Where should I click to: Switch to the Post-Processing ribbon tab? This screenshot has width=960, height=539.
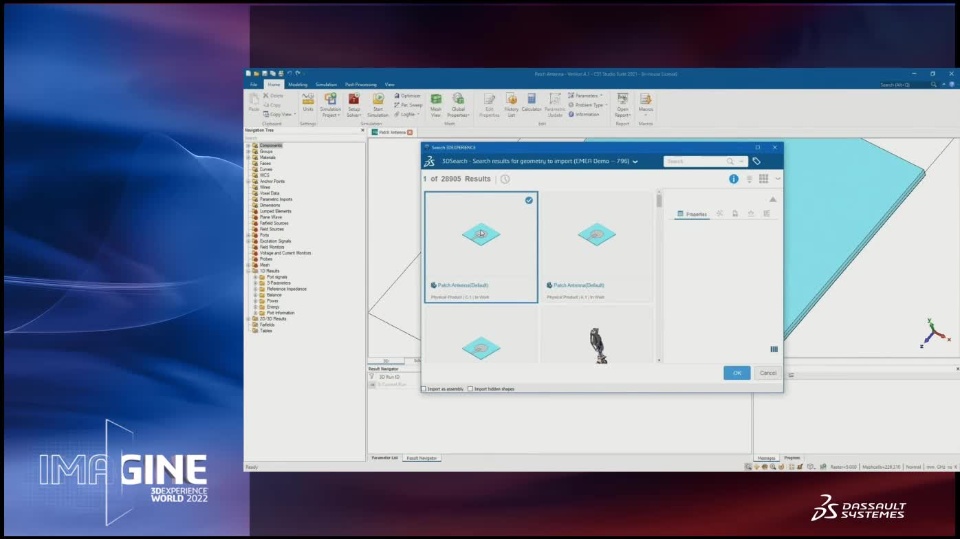(x=361, y=85)
